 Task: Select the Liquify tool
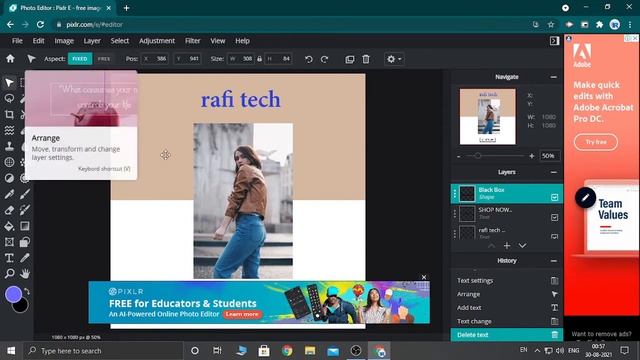coord(9,130)
